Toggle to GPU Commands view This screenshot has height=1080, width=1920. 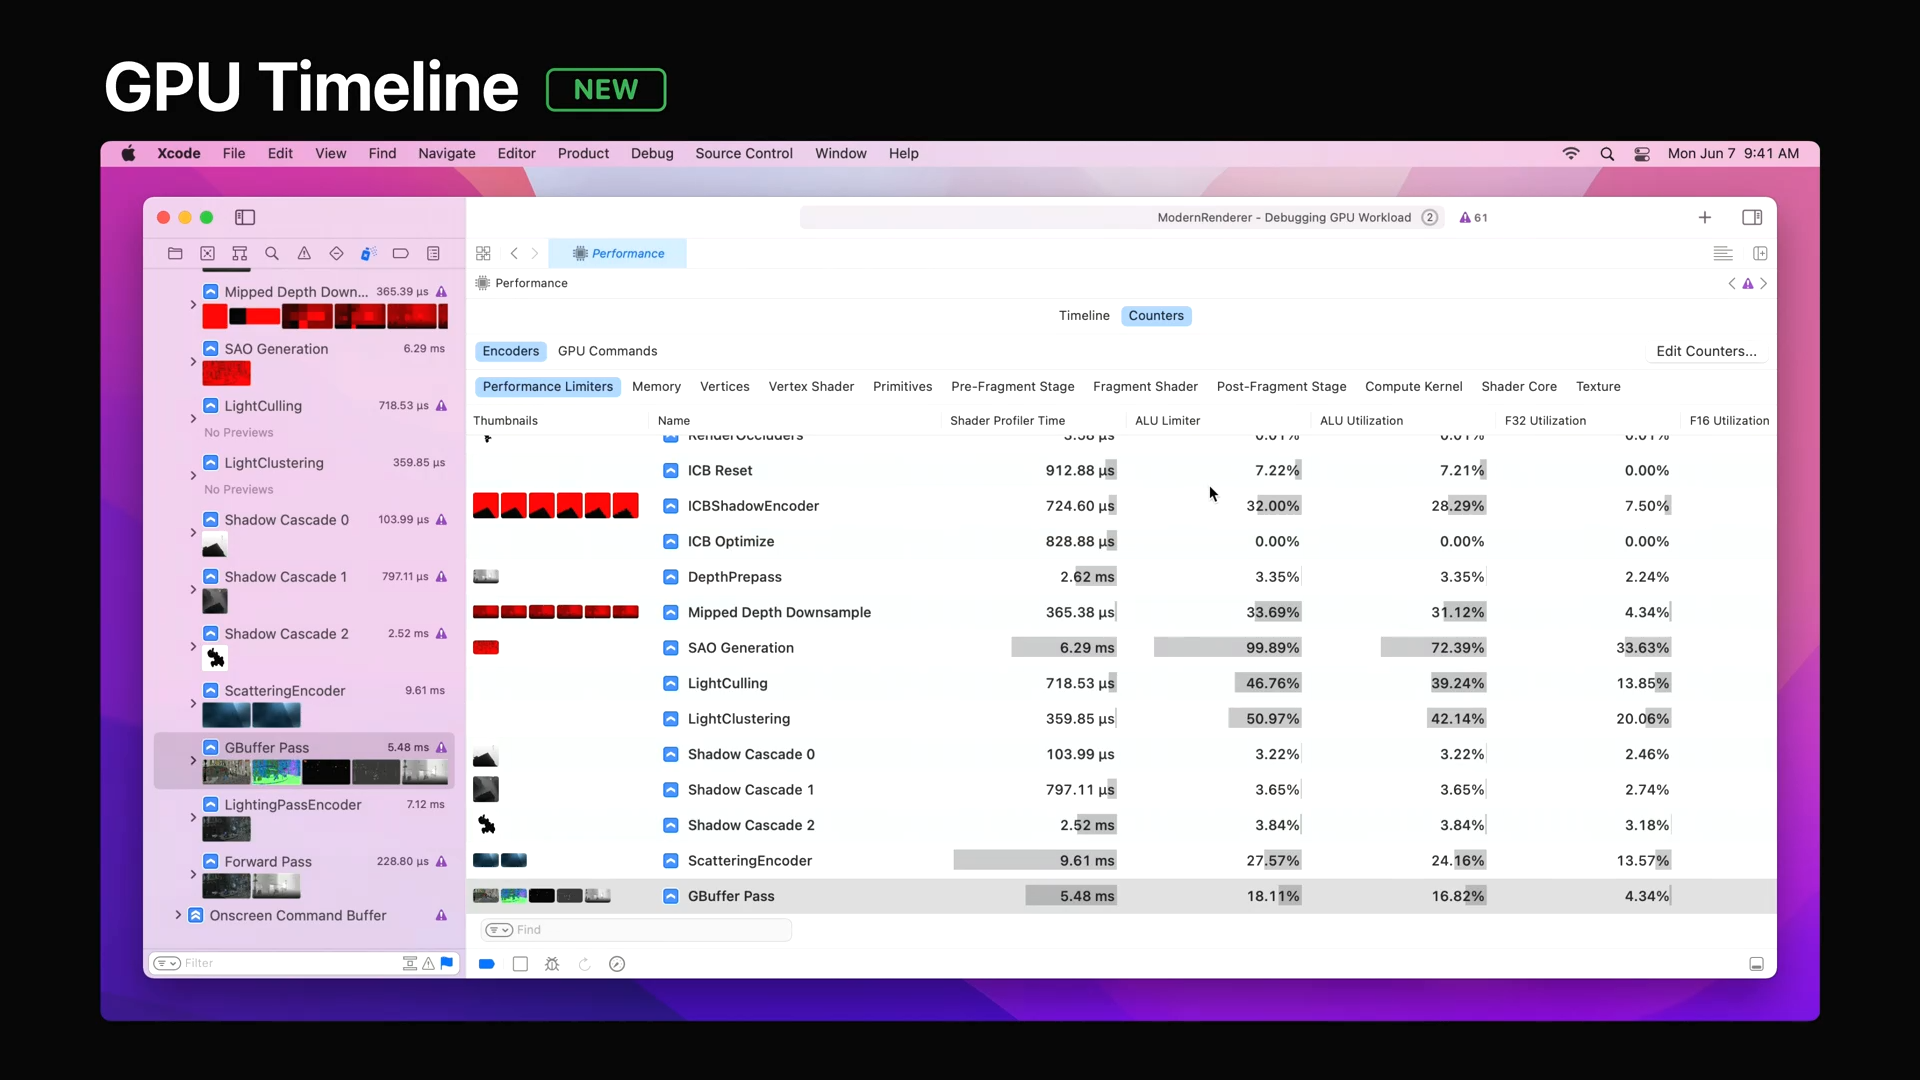[607, 351]
